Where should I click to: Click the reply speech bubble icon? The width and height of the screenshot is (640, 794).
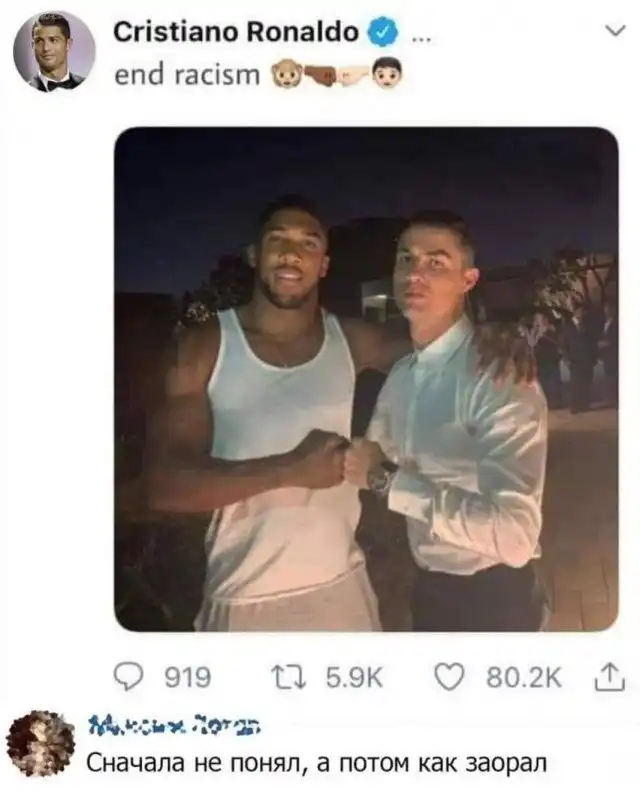(127, 678)
